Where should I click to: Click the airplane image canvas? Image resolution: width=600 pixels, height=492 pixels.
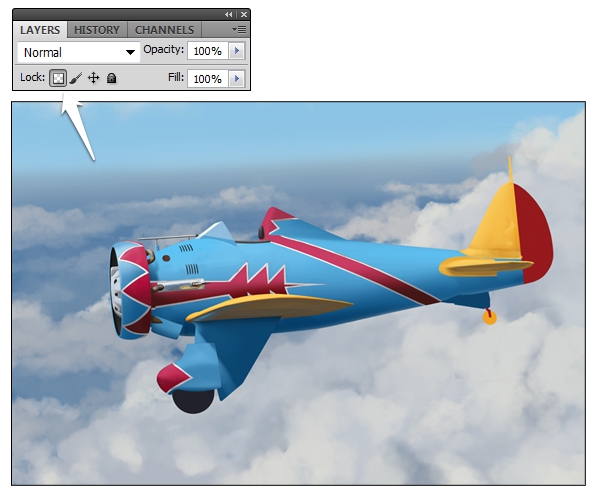pyautogui.click(x=298, y=293)
